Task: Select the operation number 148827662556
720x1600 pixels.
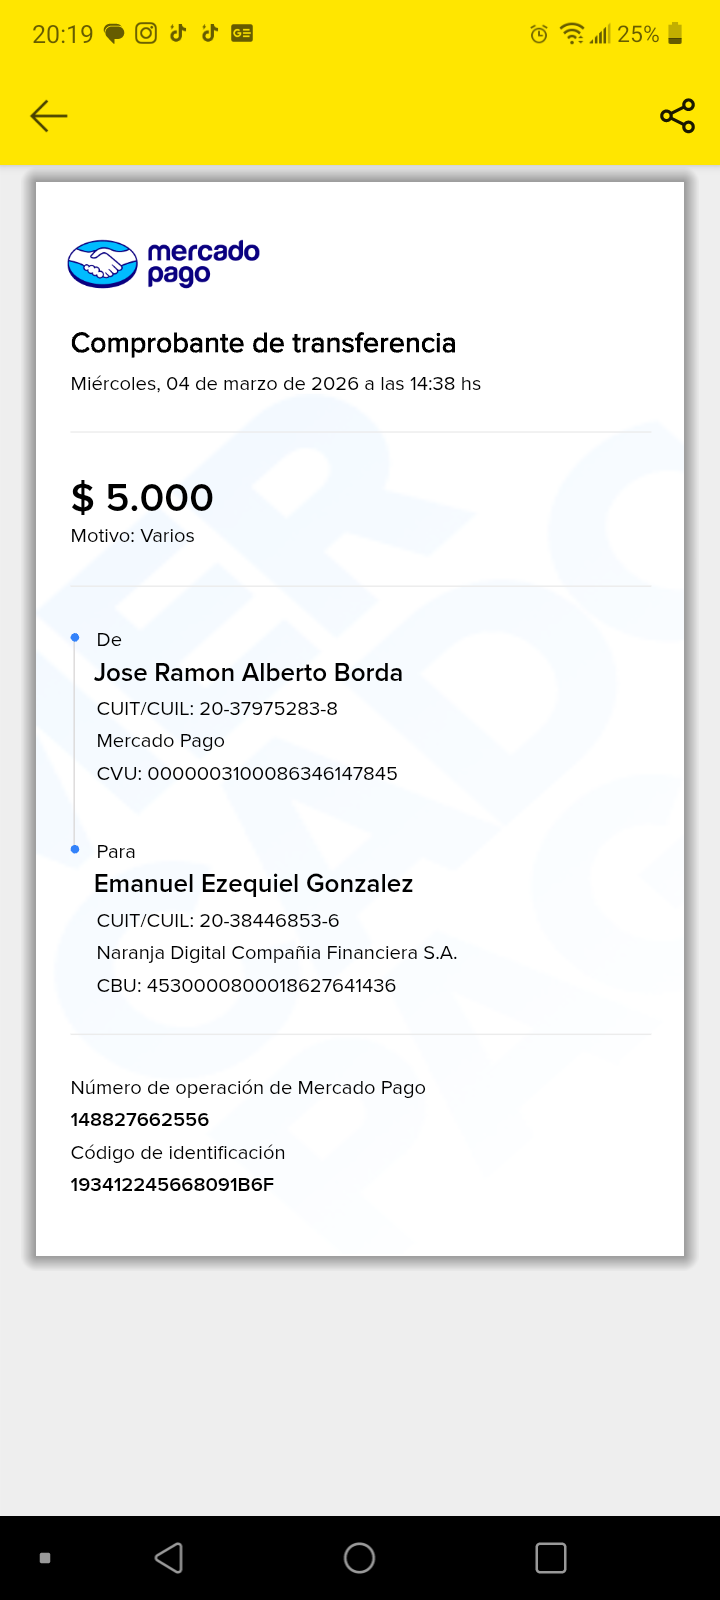Action: (x=140, y=1119)
